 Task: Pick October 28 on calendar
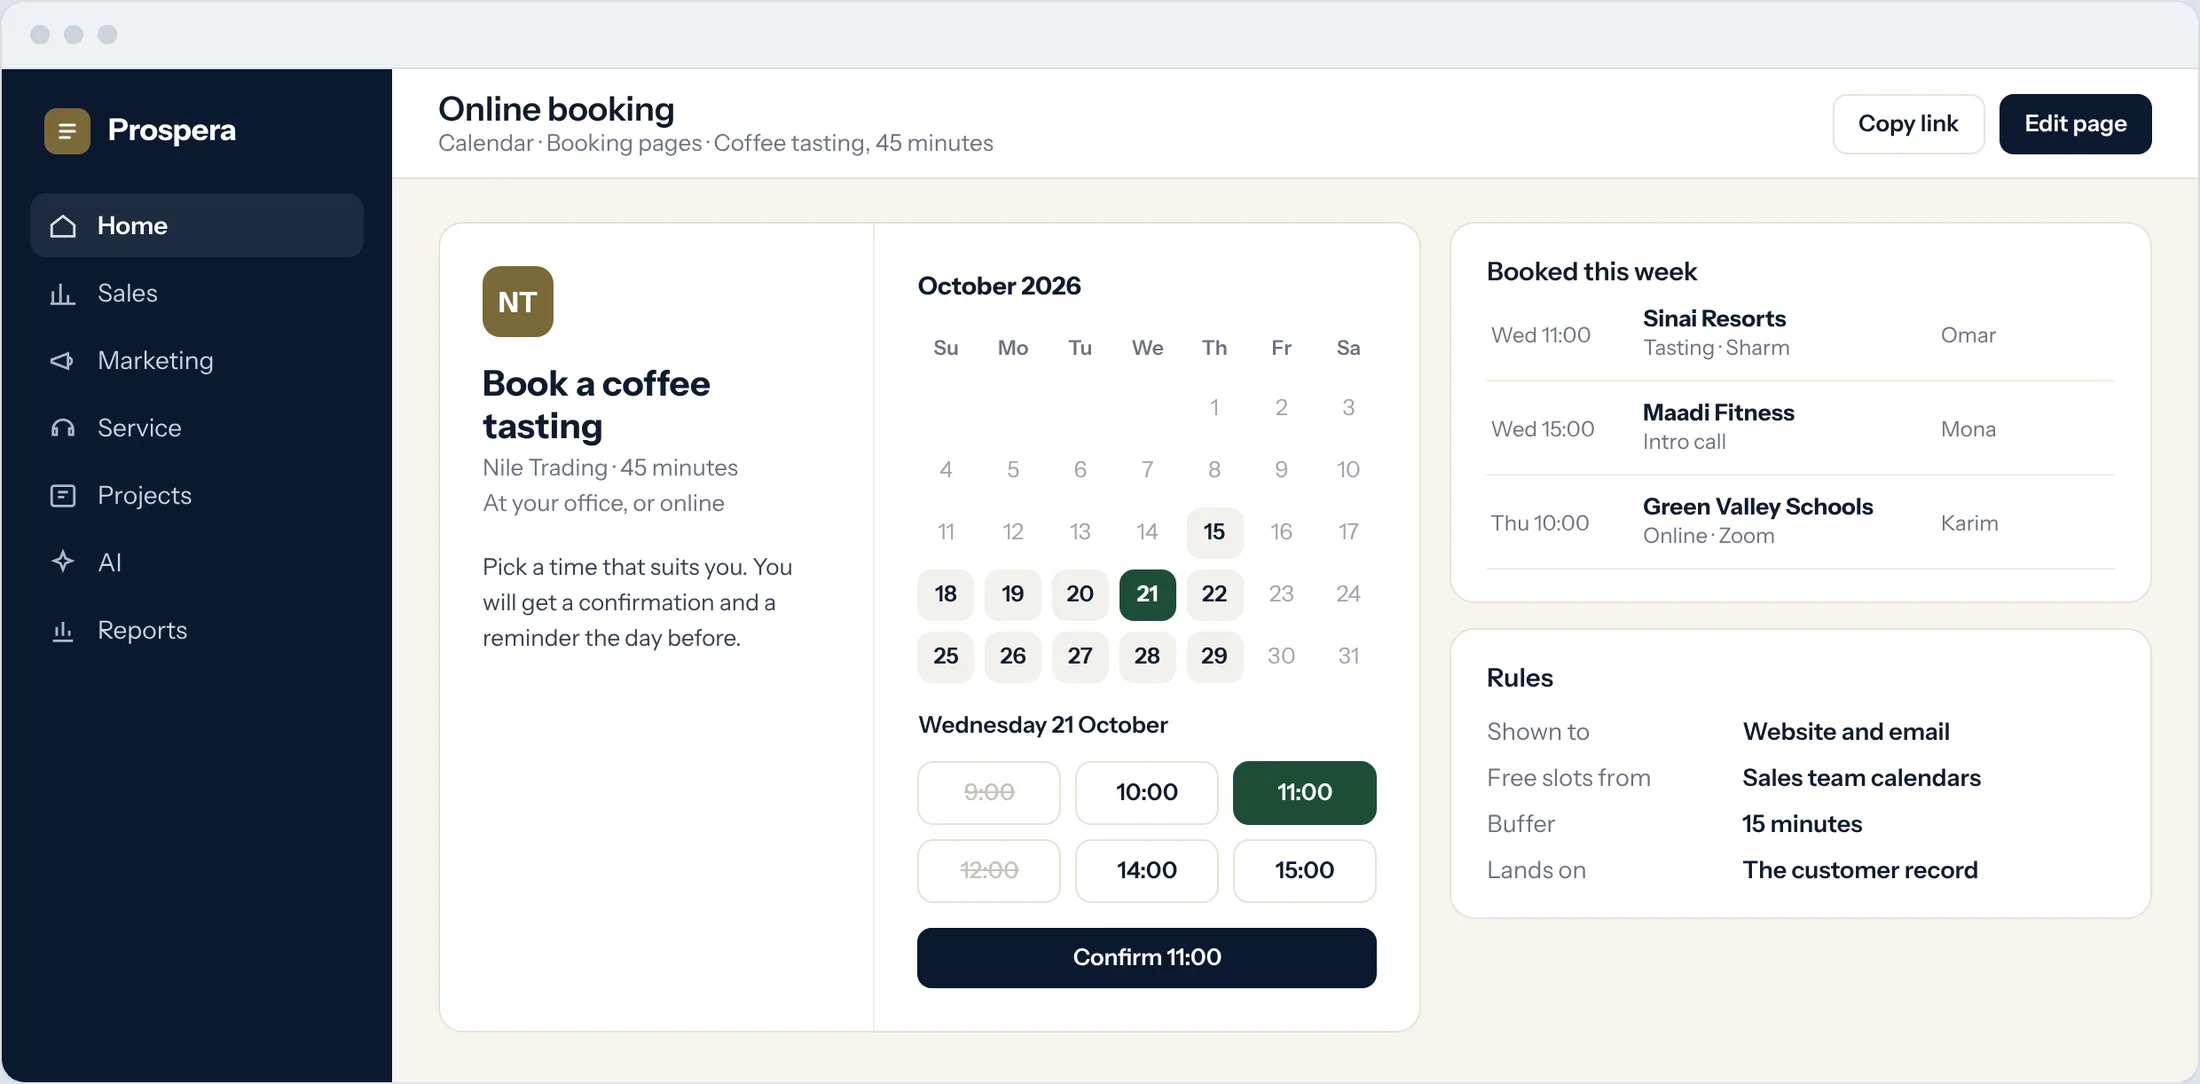click(1147, 656)
